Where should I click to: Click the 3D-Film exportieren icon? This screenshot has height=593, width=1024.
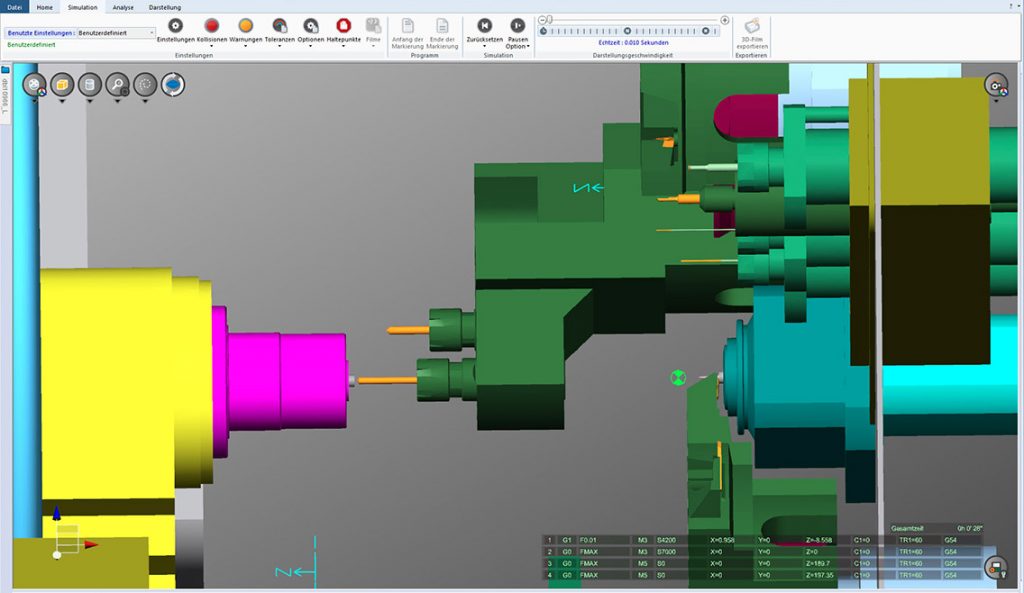752,27
